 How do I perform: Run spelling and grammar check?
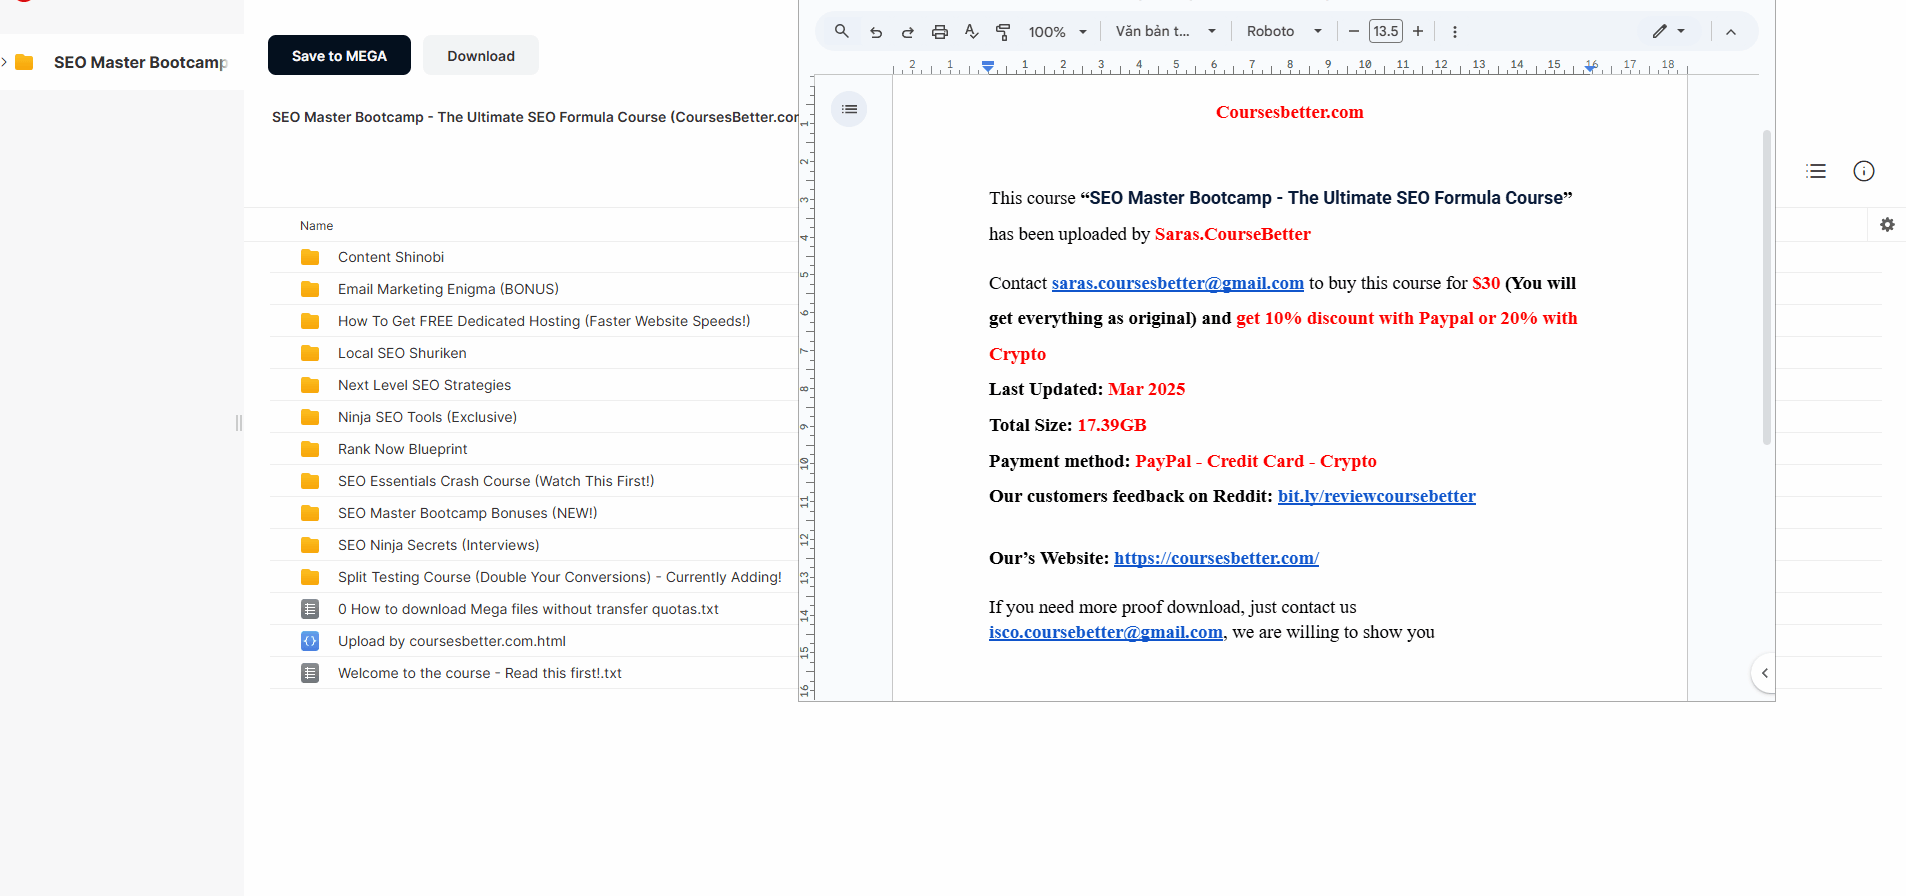tap(971, 32)
